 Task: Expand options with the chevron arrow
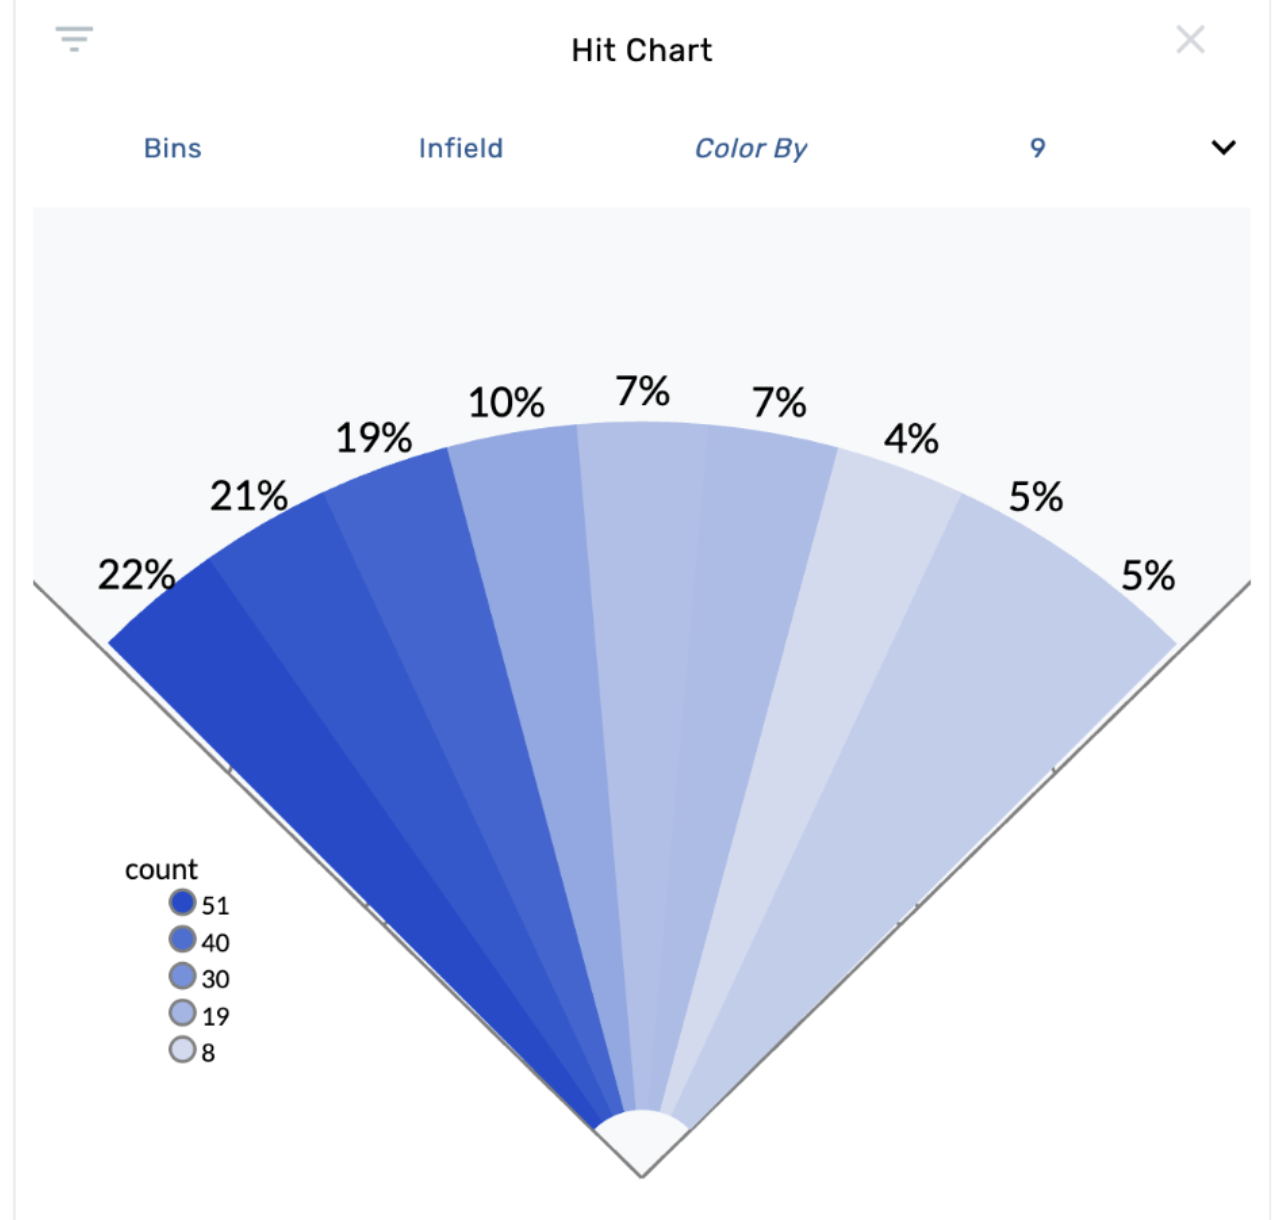1223,148
